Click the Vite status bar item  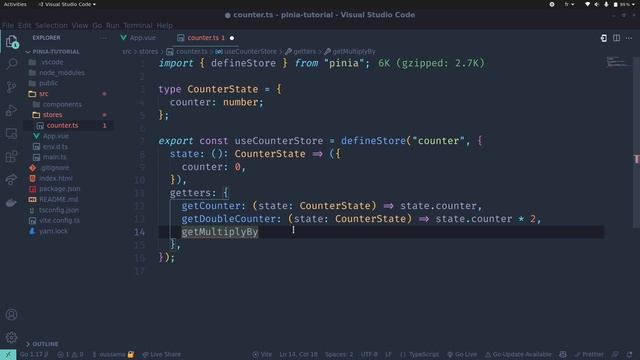point(262,355)
